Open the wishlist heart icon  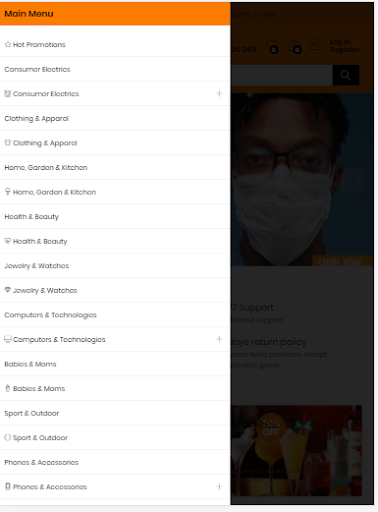coord(272,46)
